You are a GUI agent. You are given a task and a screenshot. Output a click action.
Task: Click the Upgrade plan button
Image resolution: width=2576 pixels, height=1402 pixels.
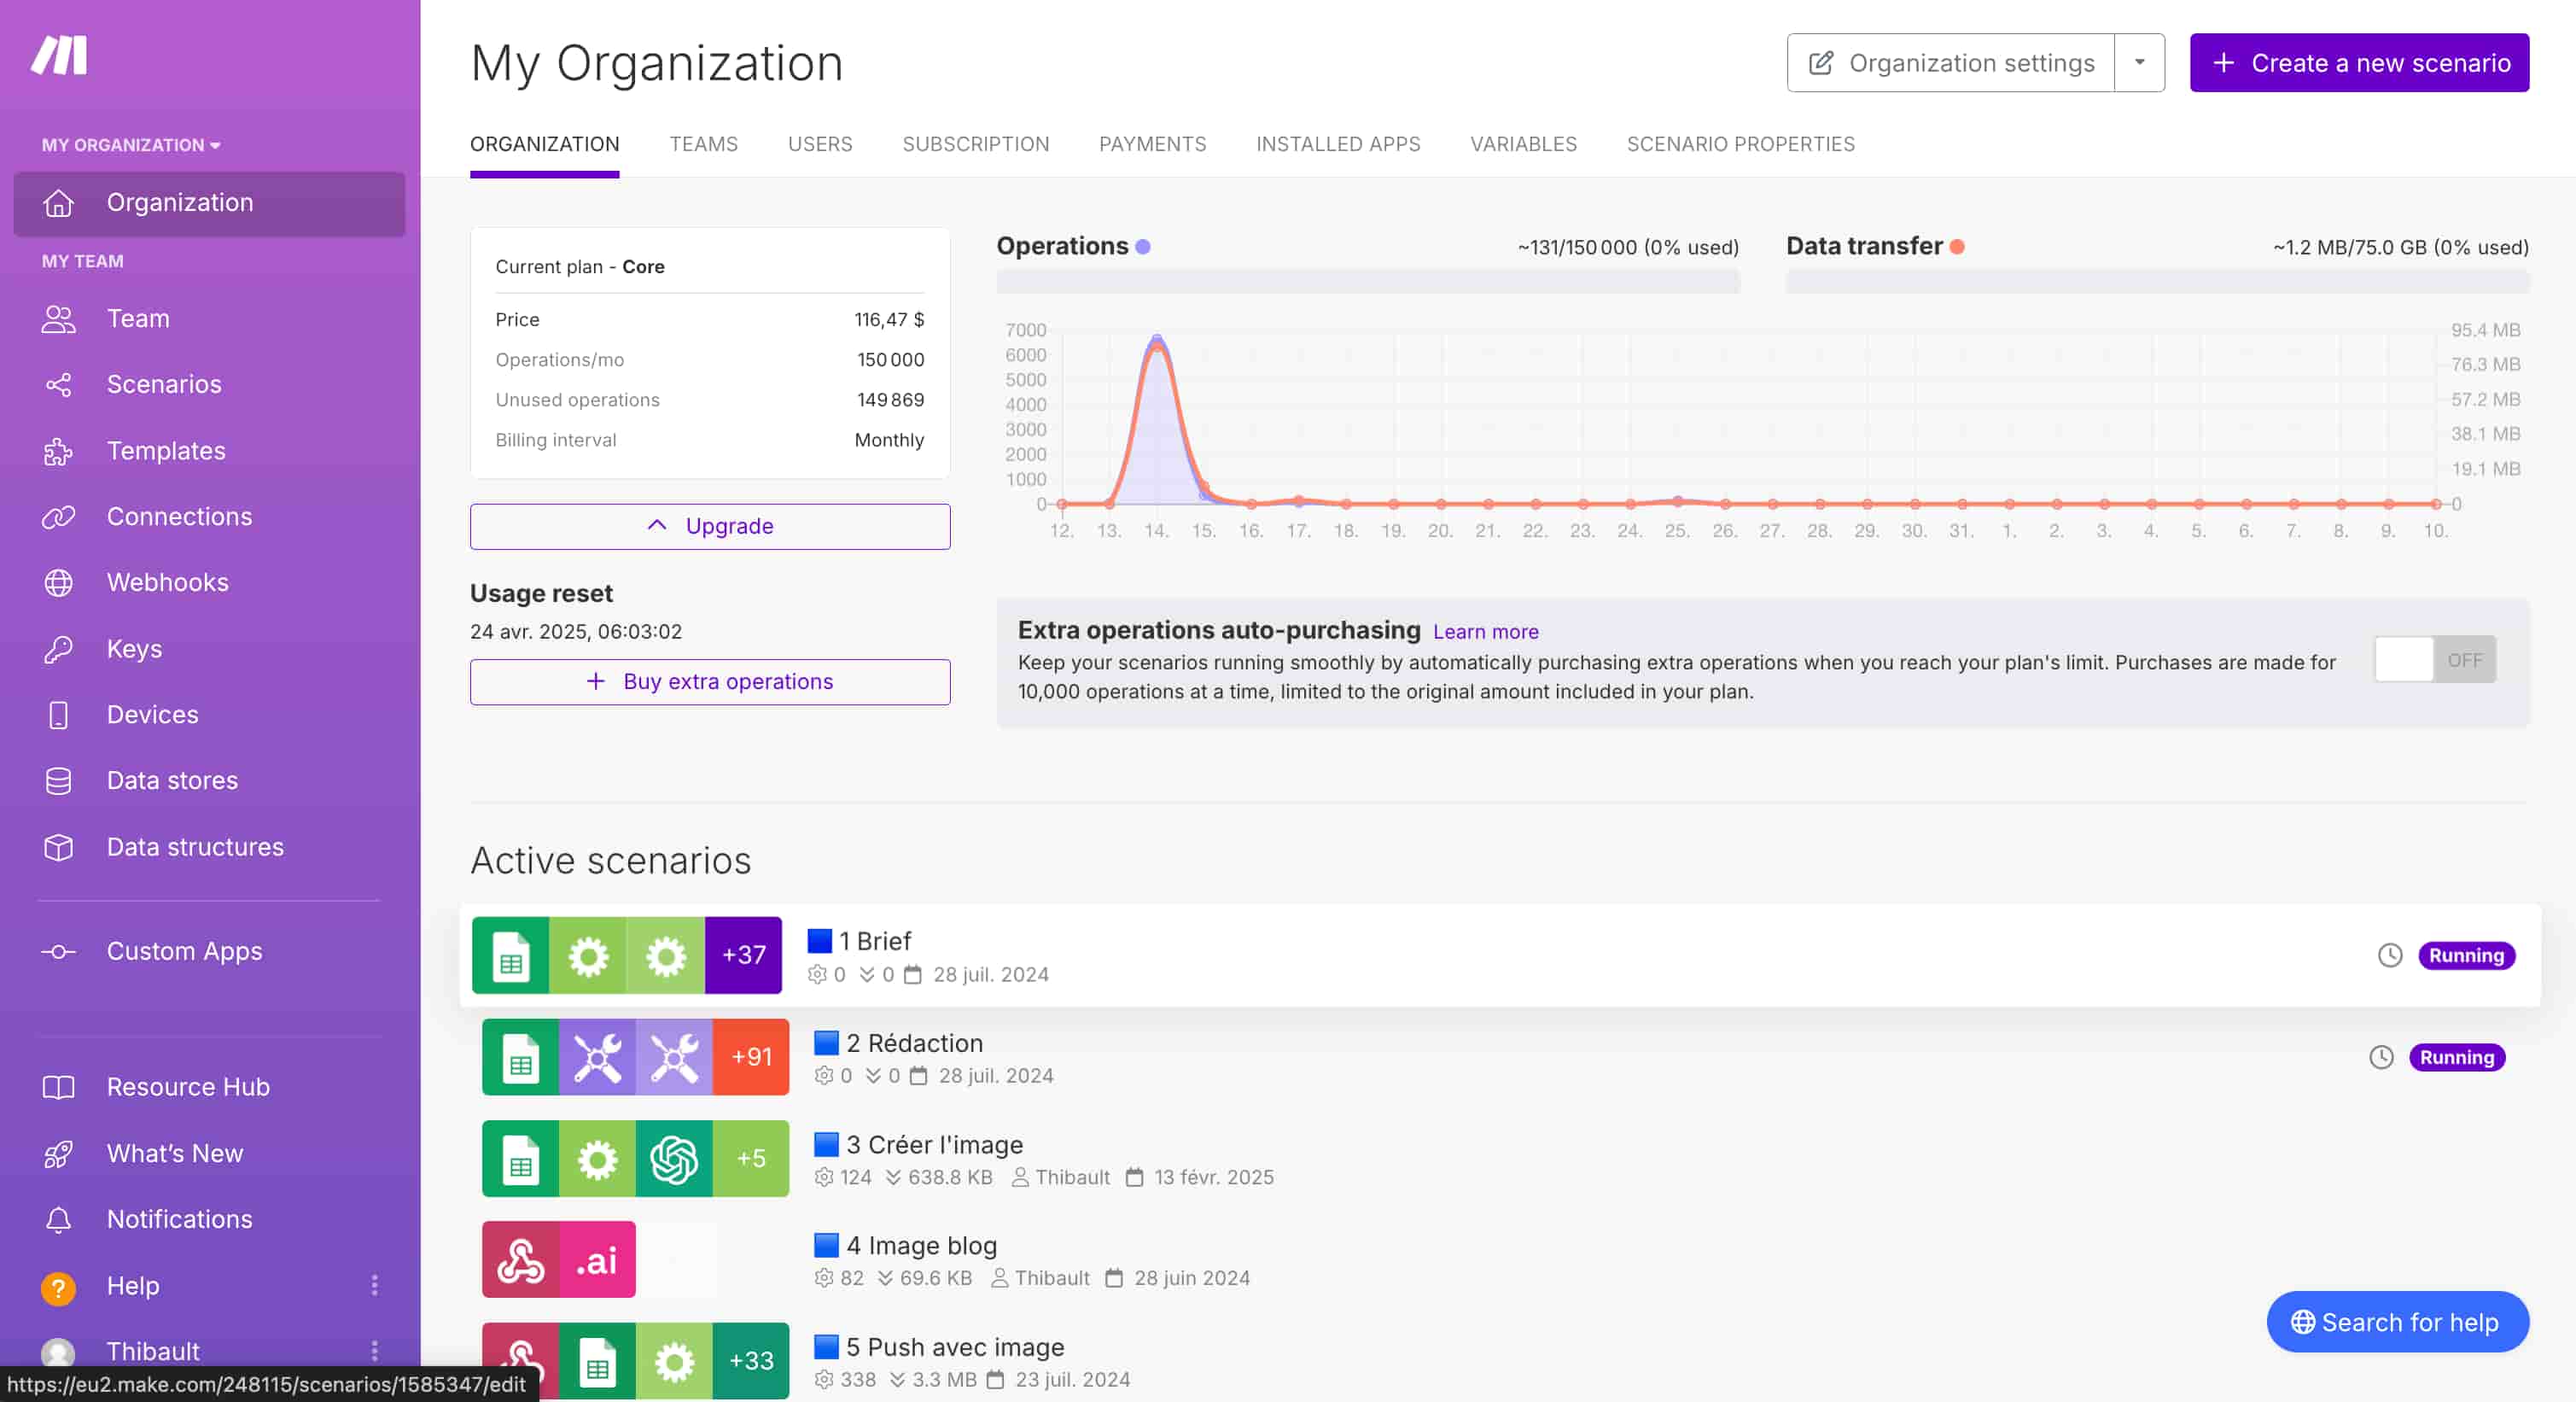click(710, 527)
